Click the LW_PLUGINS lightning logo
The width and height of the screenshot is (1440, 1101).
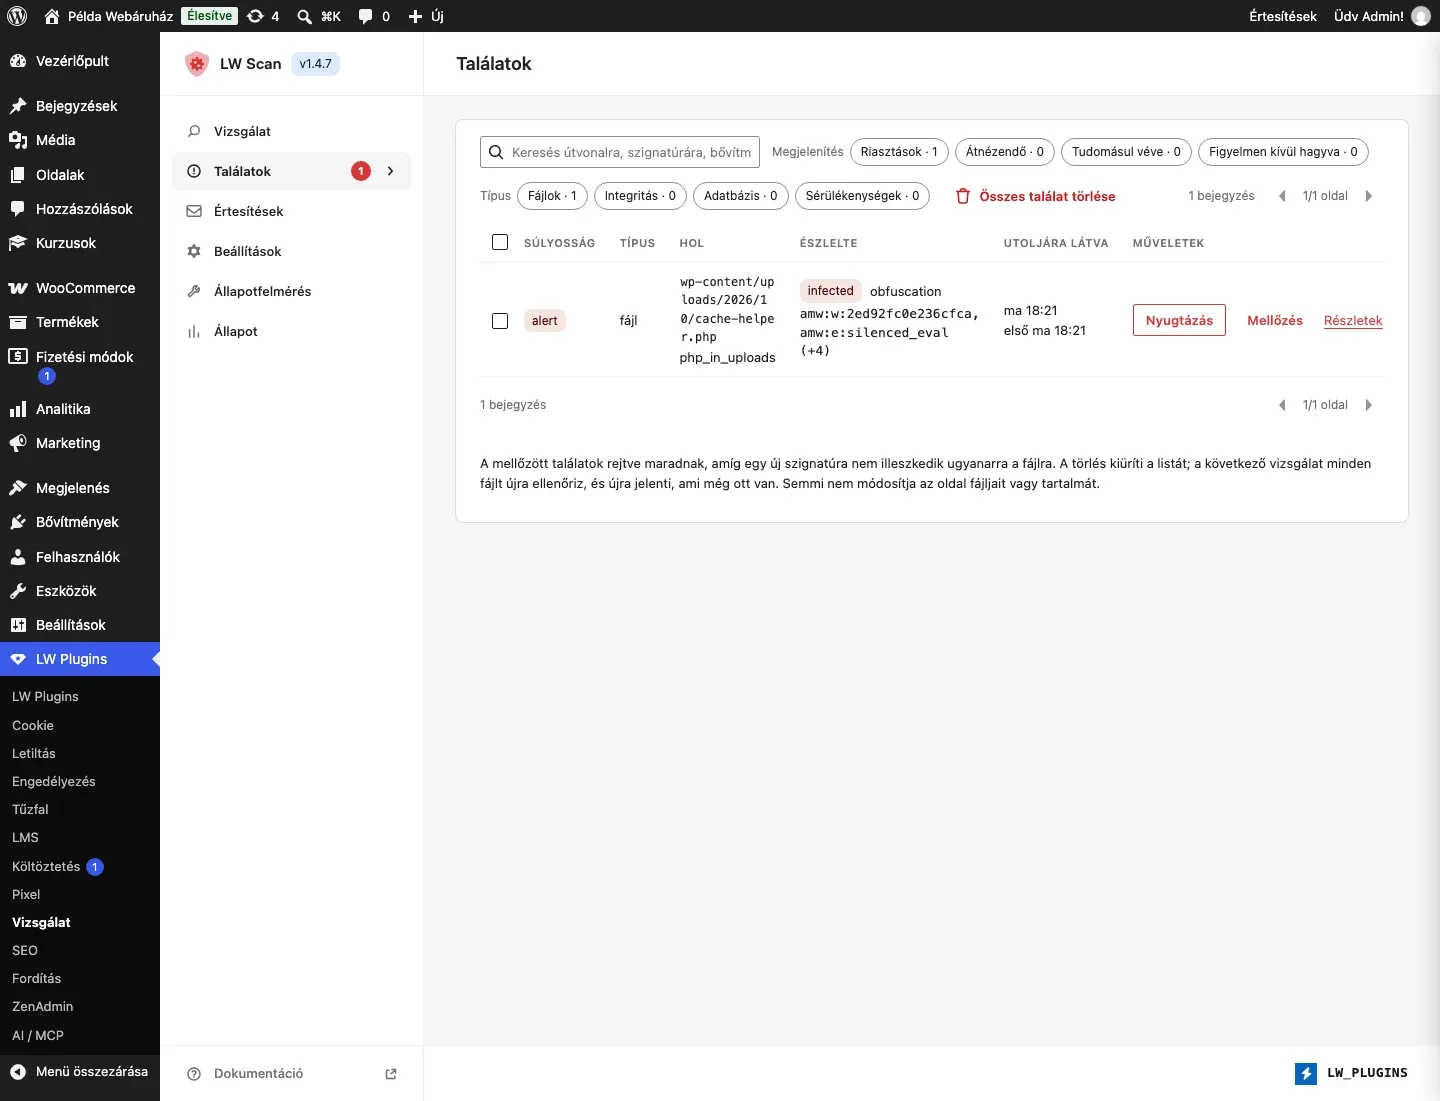(1306, 1073)
